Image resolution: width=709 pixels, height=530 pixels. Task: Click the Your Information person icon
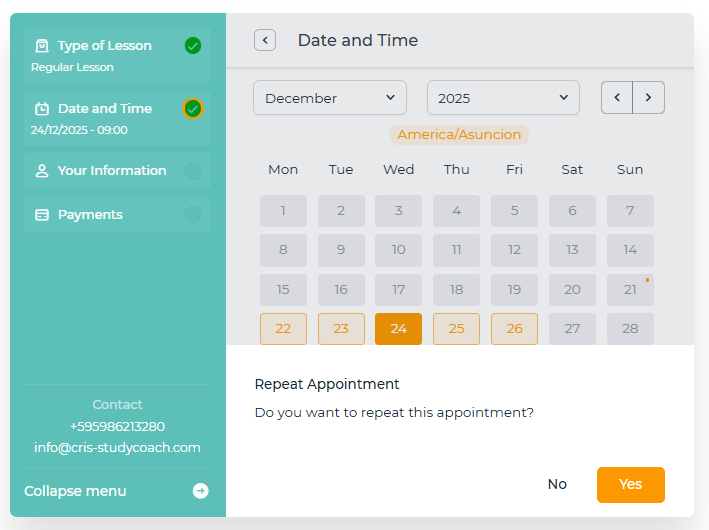[42, 171]
